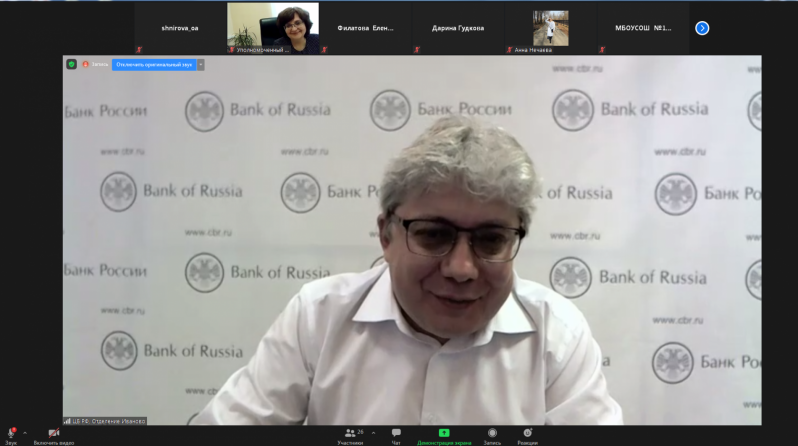Viewport: 798px width, 446px height.
Task: Toggle the Отключить оригинальный звук button
Action: 153,64
